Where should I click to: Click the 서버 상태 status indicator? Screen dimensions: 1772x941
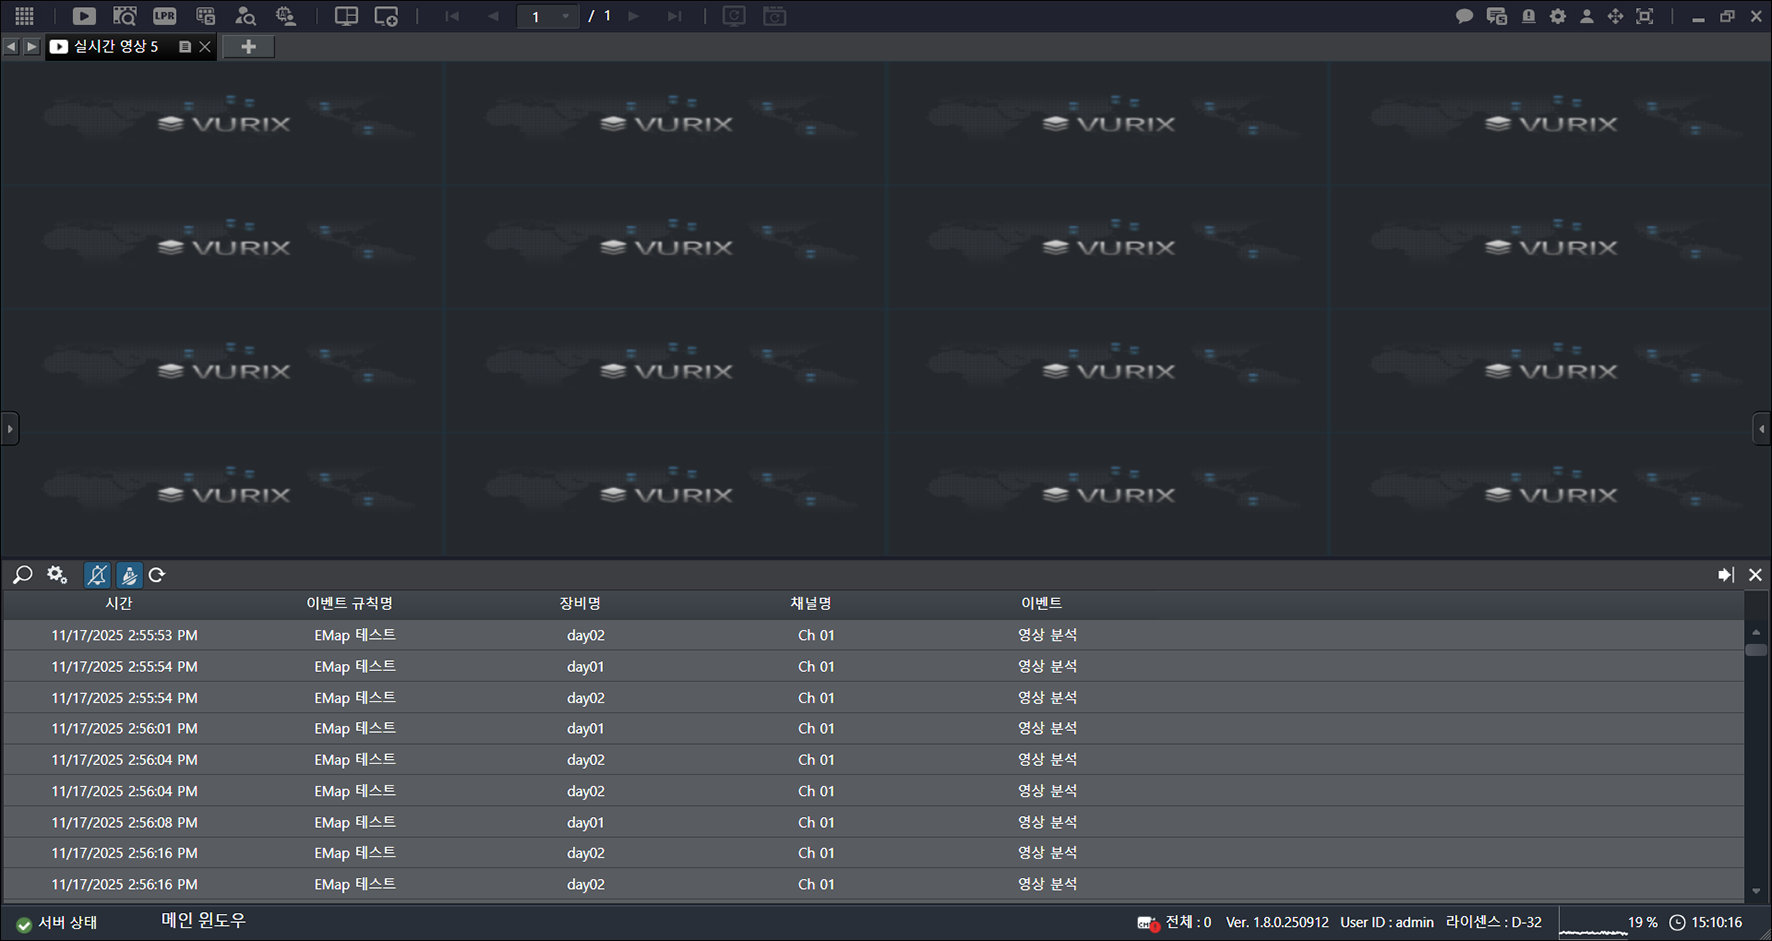coord(57,923)
